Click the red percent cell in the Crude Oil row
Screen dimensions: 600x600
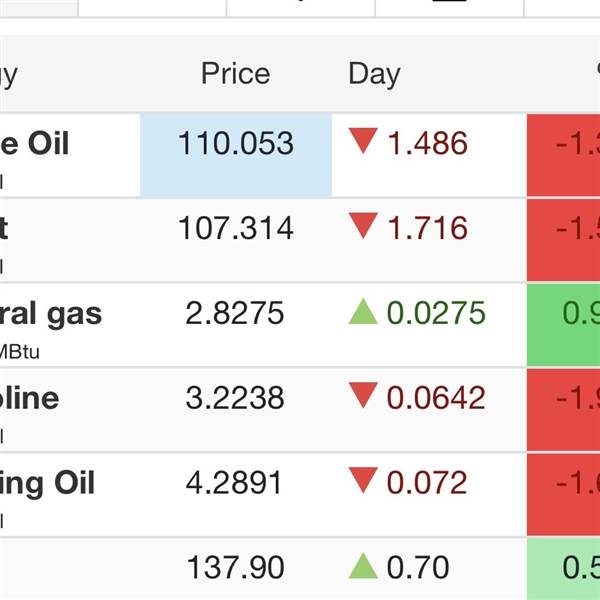(x=564, y=155)
